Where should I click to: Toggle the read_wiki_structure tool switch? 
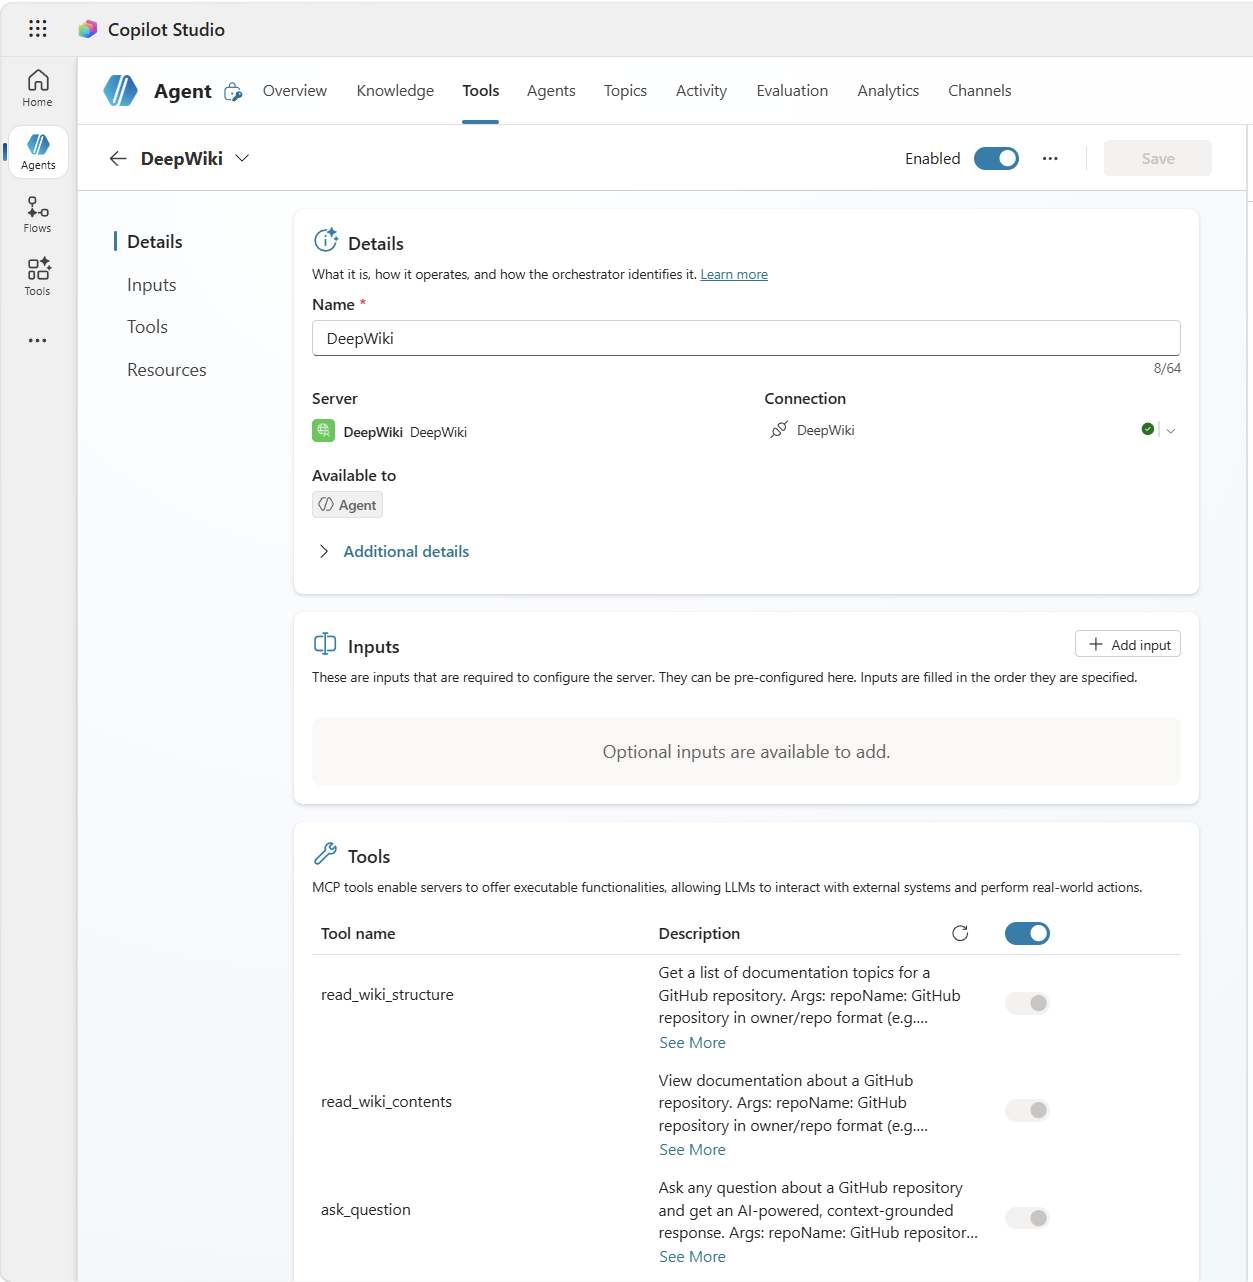coord(1027,1003)
